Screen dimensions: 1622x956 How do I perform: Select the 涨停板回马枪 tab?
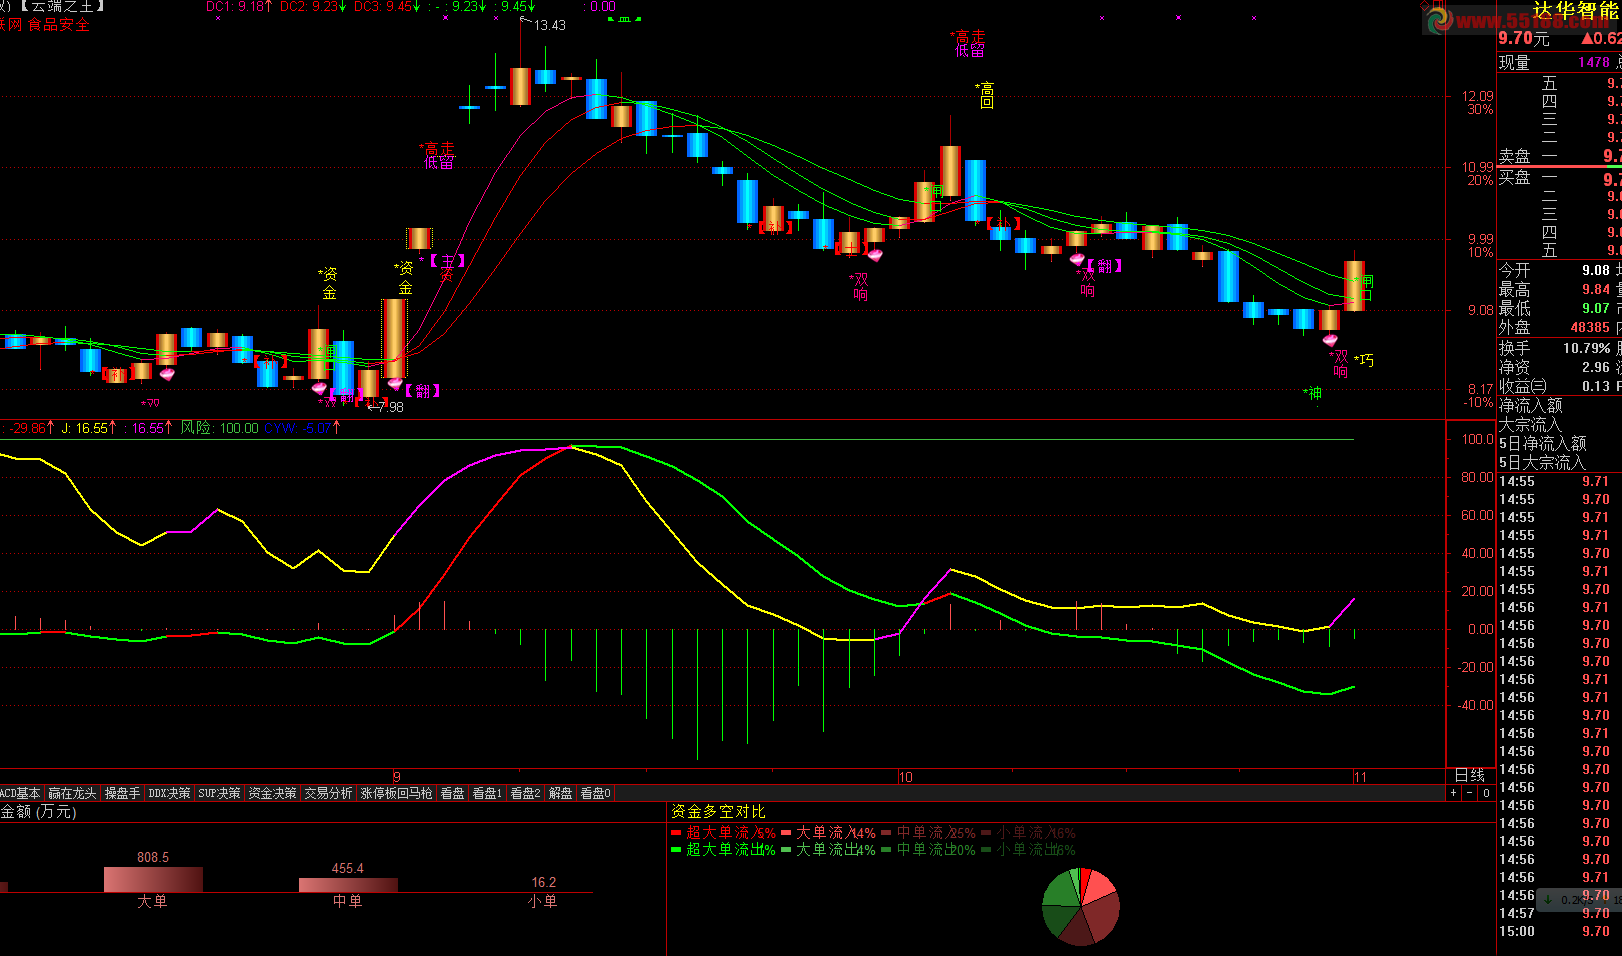397,793
